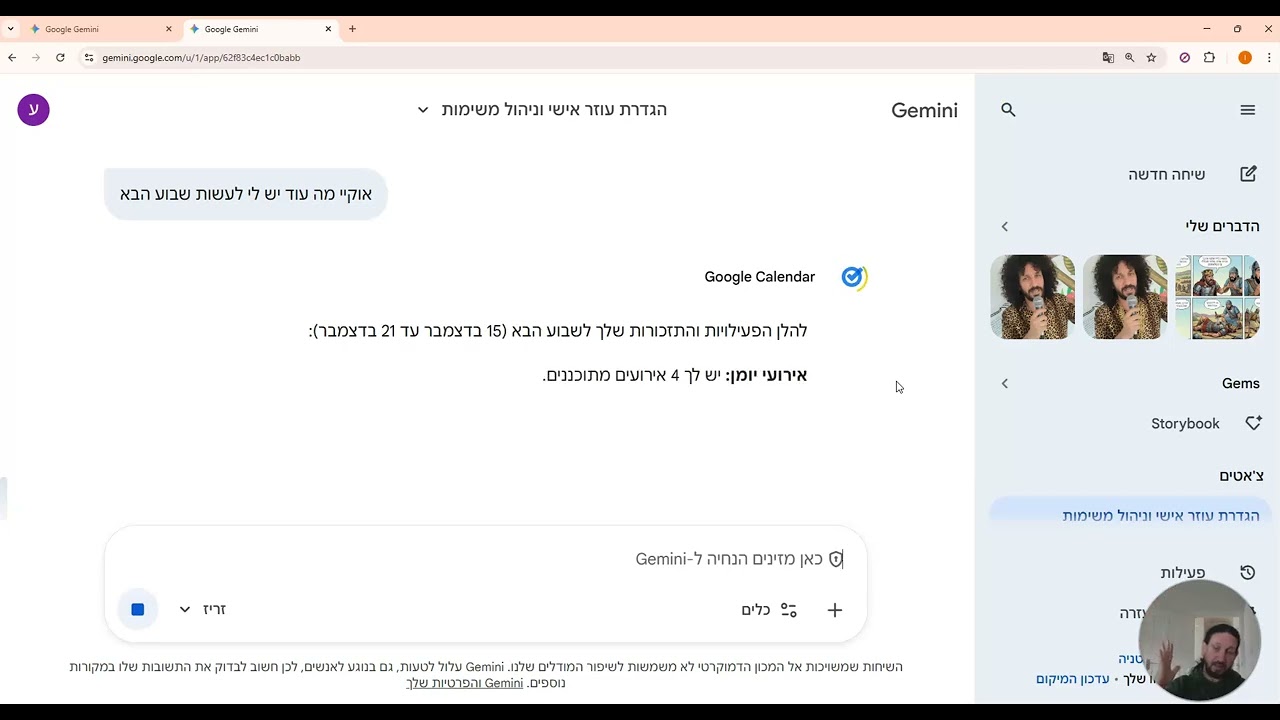1280x720 pixels.
Task: Click the Gemini logo text
Action: coord(924,110)
